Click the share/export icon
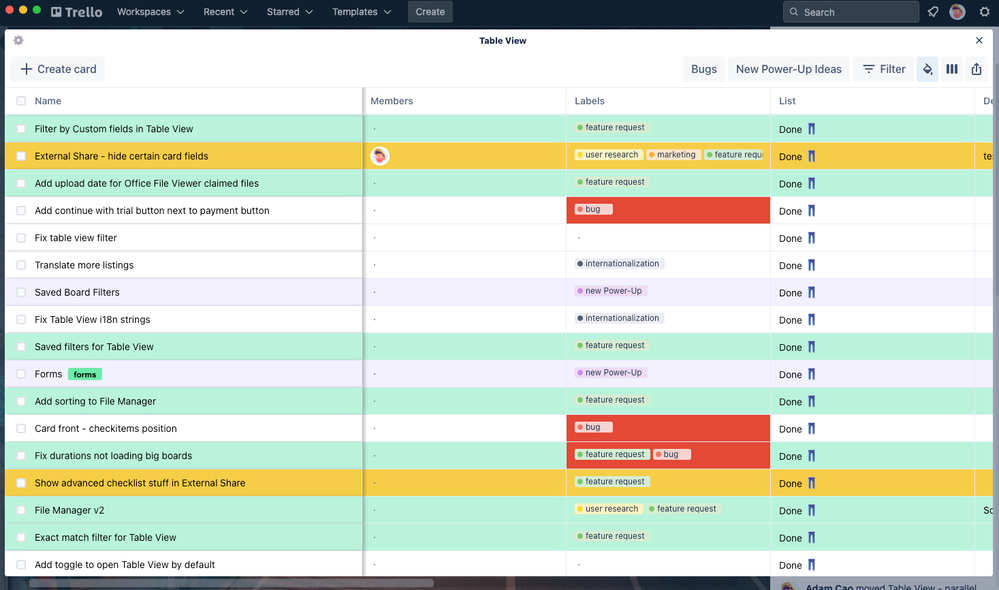Viewport: 999px width, 590px height. 975,69
